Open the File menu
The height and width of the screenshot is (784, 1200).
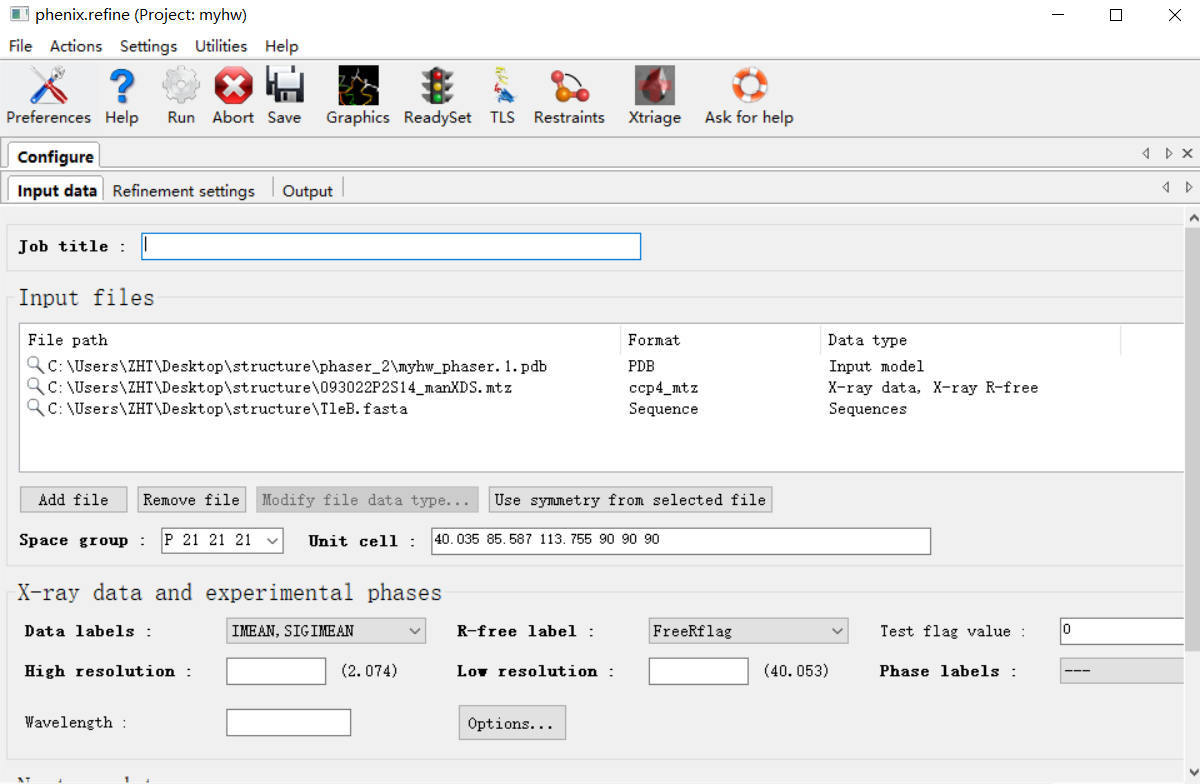(x=20, y=46)
